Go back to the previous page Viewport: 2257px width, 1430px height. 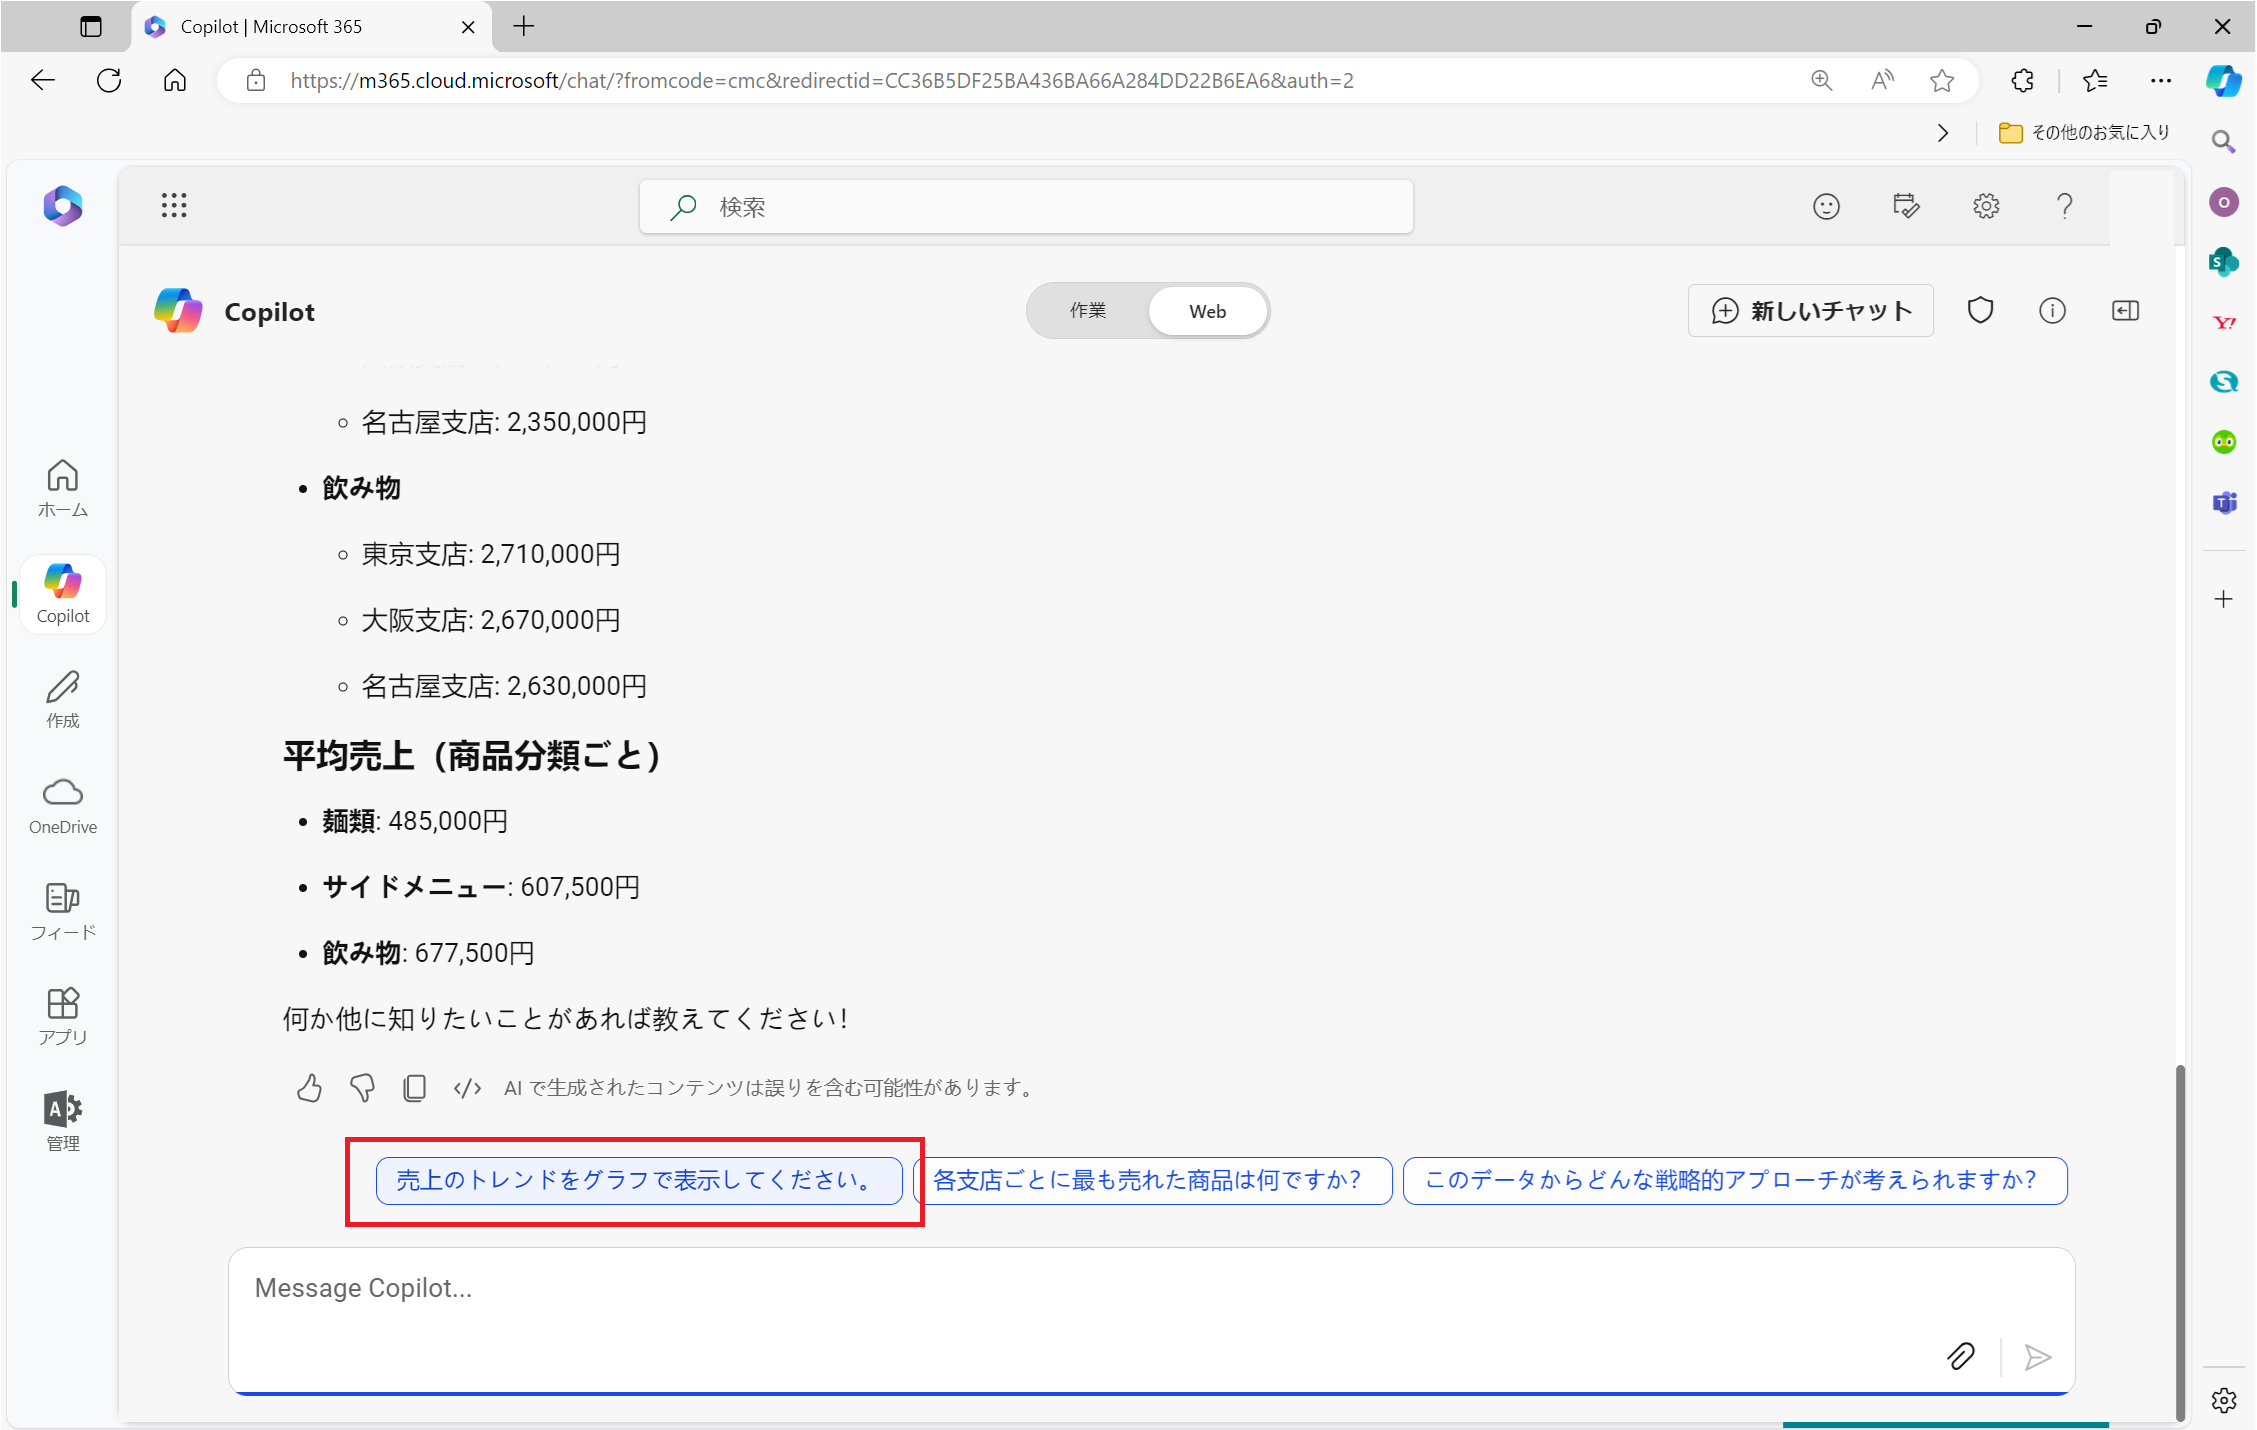point(42,80)
